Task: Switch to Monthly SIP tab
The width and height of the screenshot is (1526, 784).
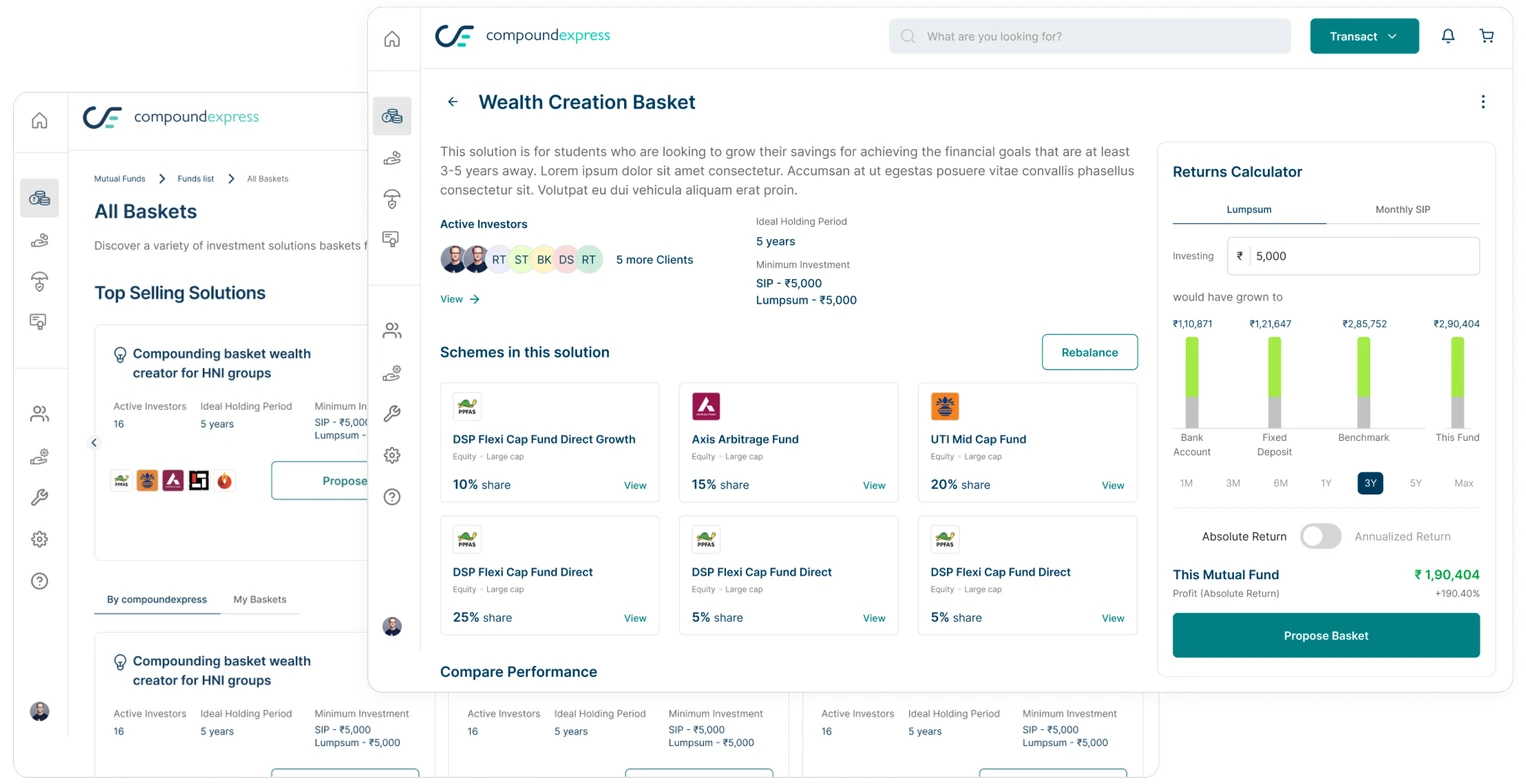Action: click(x=1402, y=210)
